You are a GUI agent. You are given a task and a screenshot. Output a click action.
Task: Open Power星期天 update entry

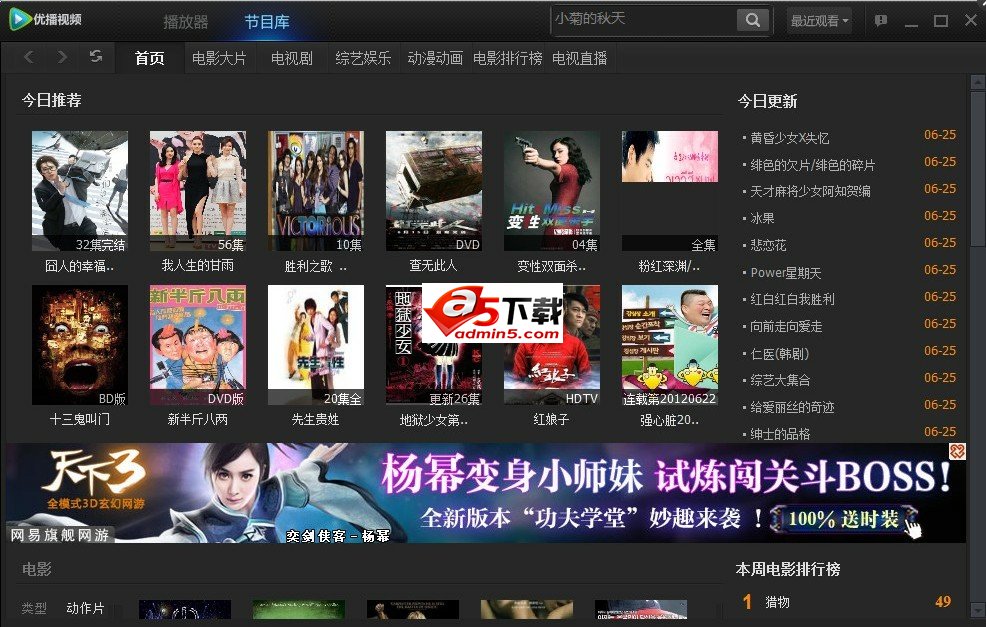pos(785,273)
